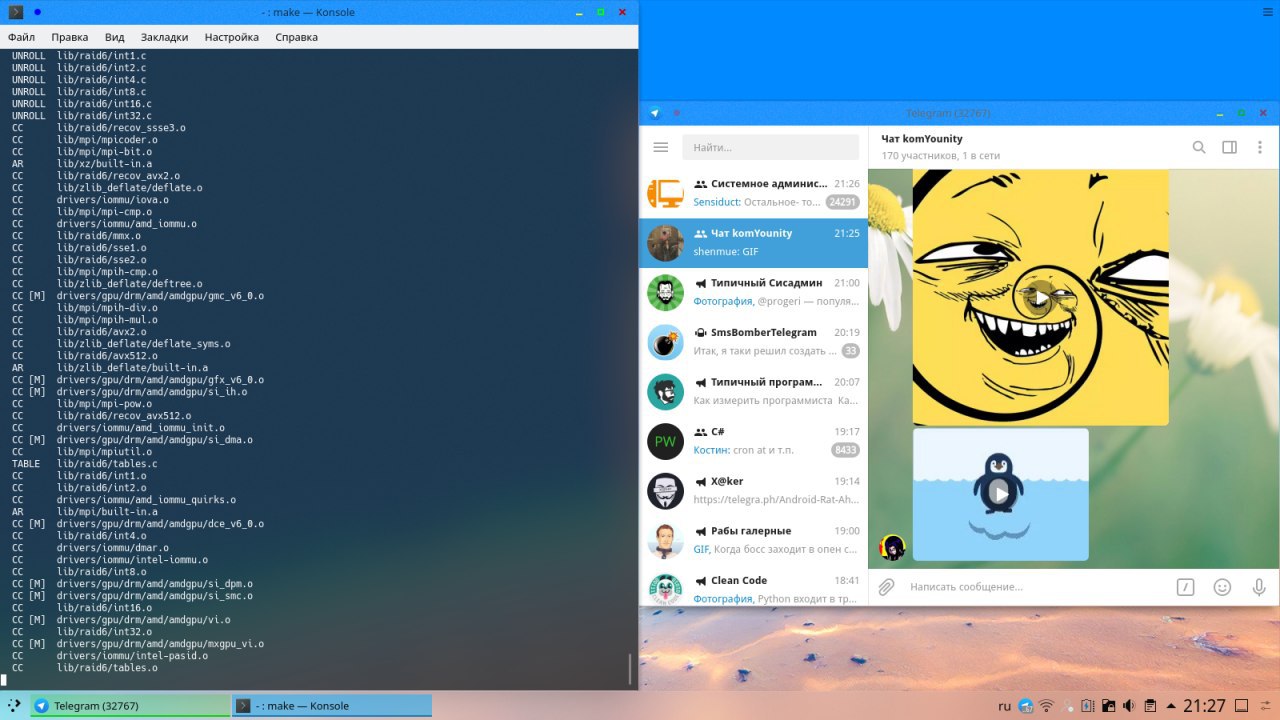Click the show desktop panel button
This screenshot has width=1280, height=720.
point(1243,706)
